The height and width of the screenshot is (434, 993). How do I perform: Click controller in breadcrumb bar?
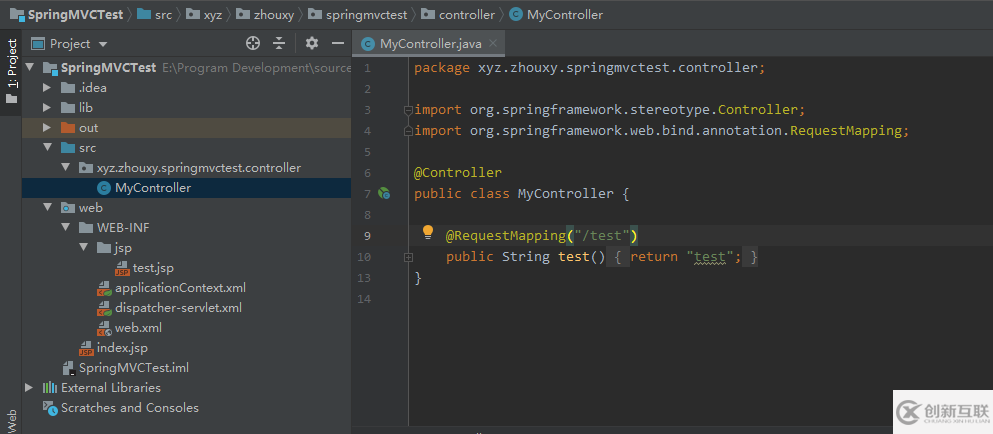click(x=467, y=15)
